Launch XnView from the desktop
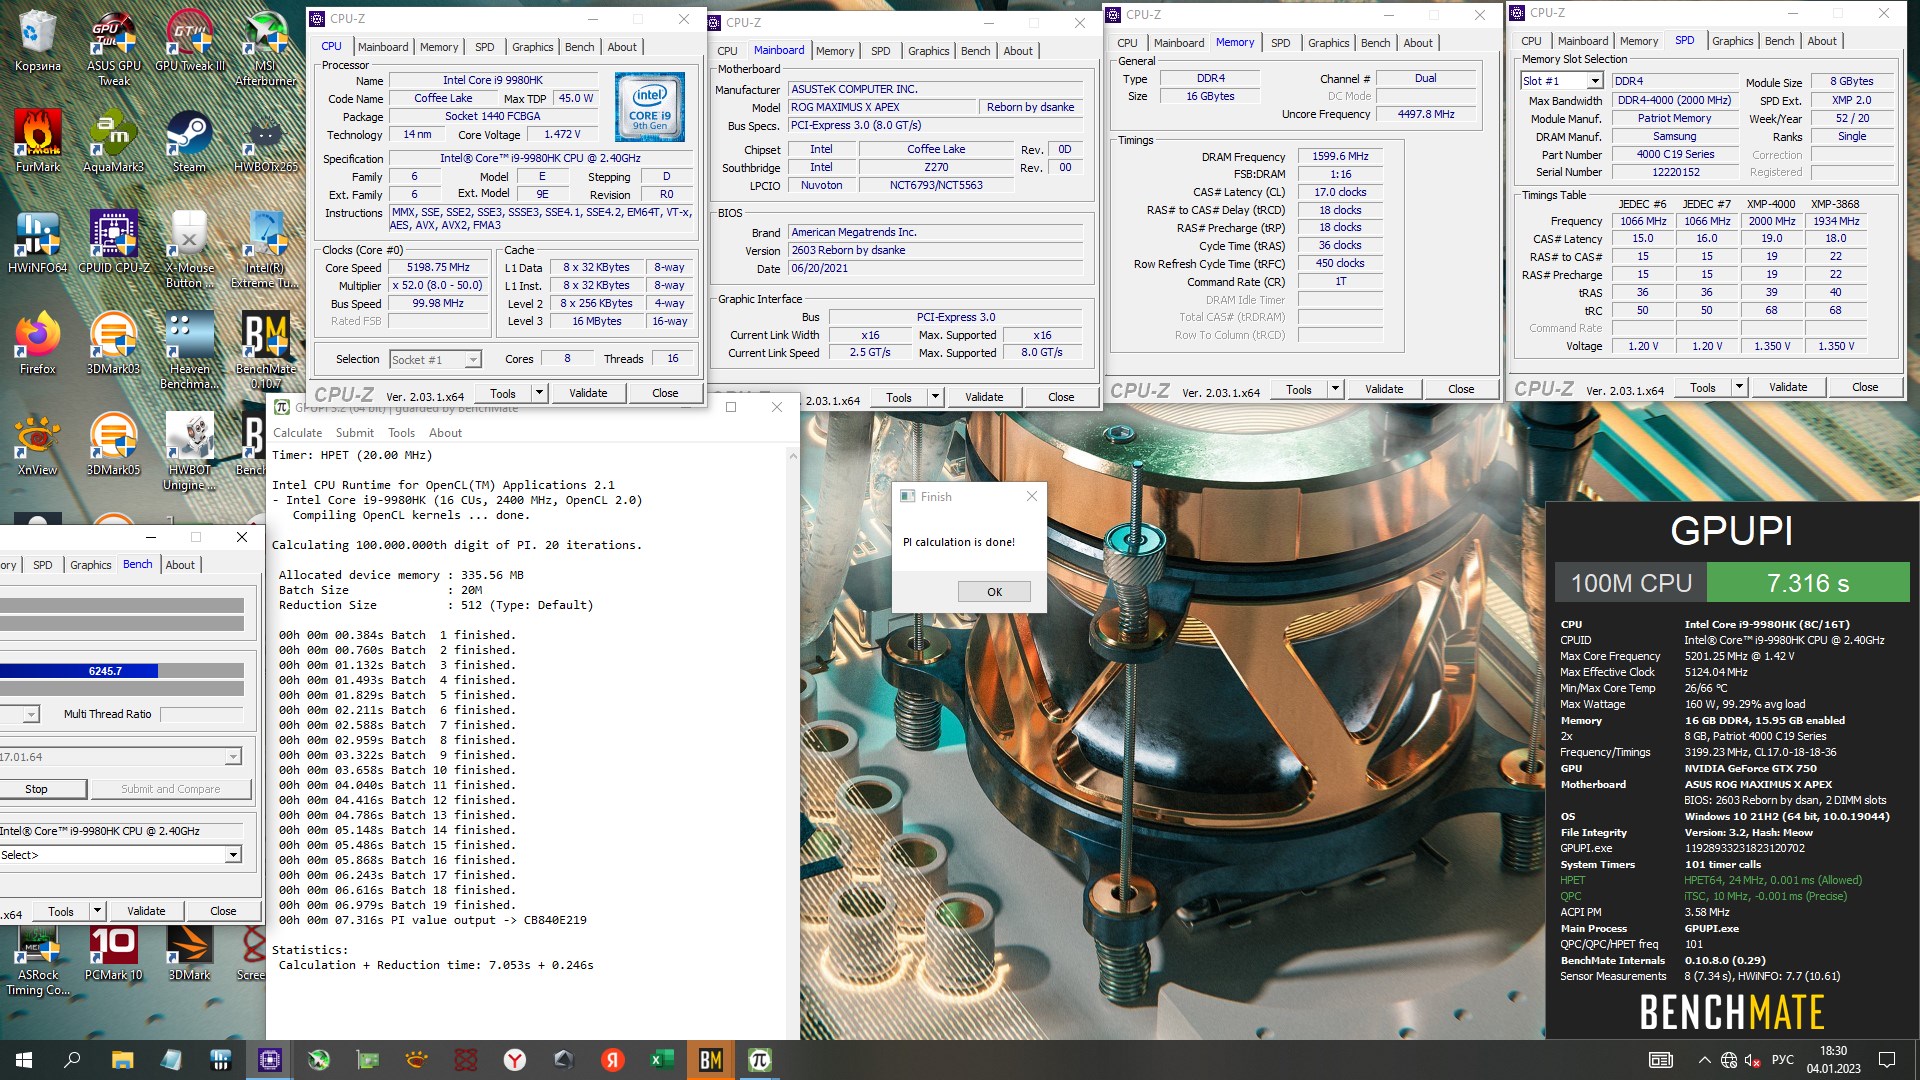This screenshot has width=1920, height=1080. click(x=38, y=445)
